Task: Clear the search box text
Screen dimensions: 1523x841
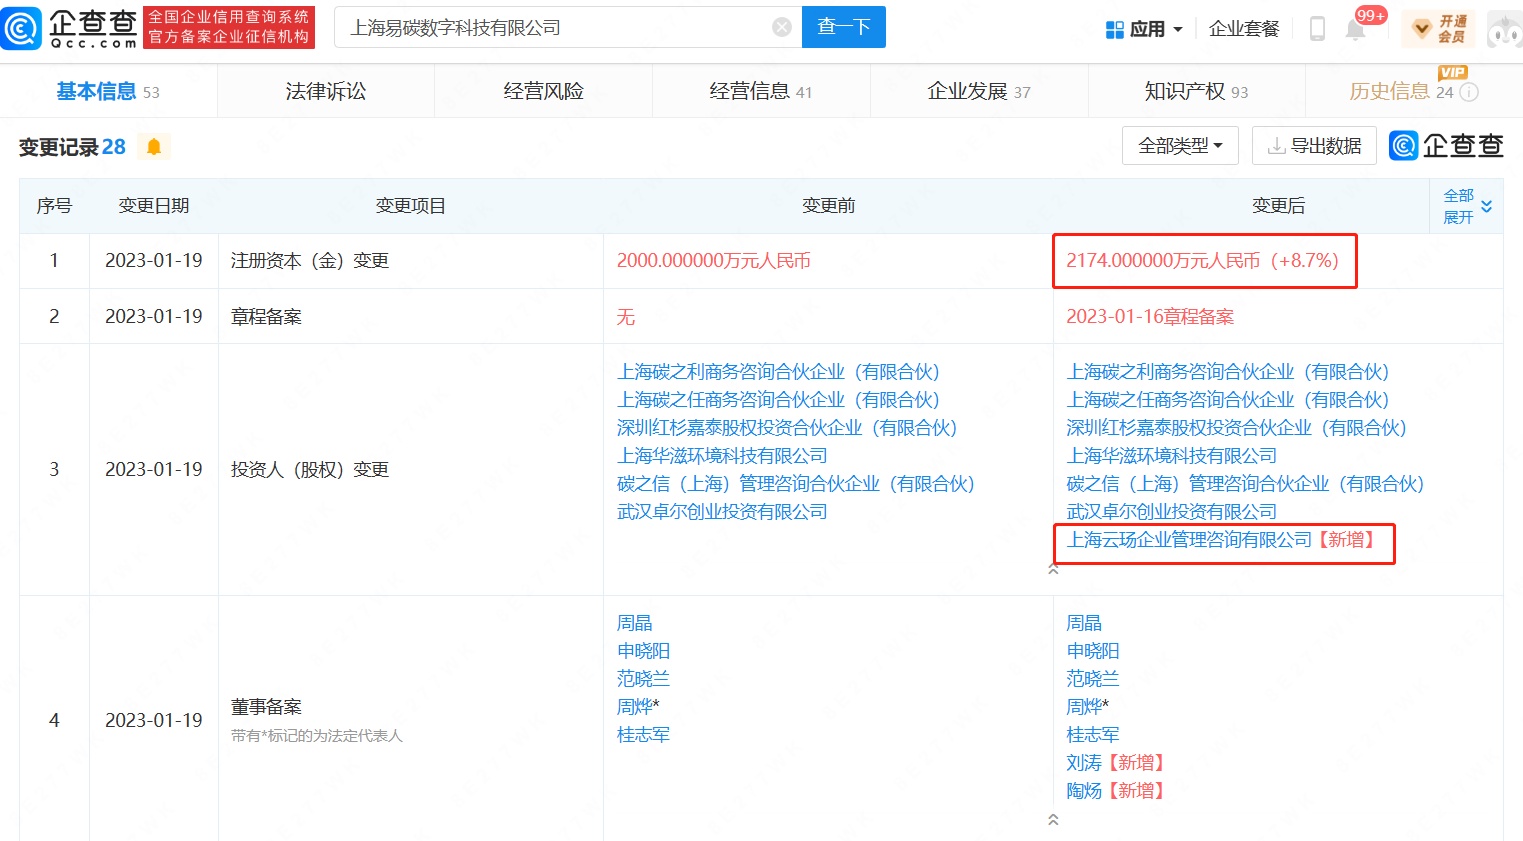Action: [x=782, y=27]
